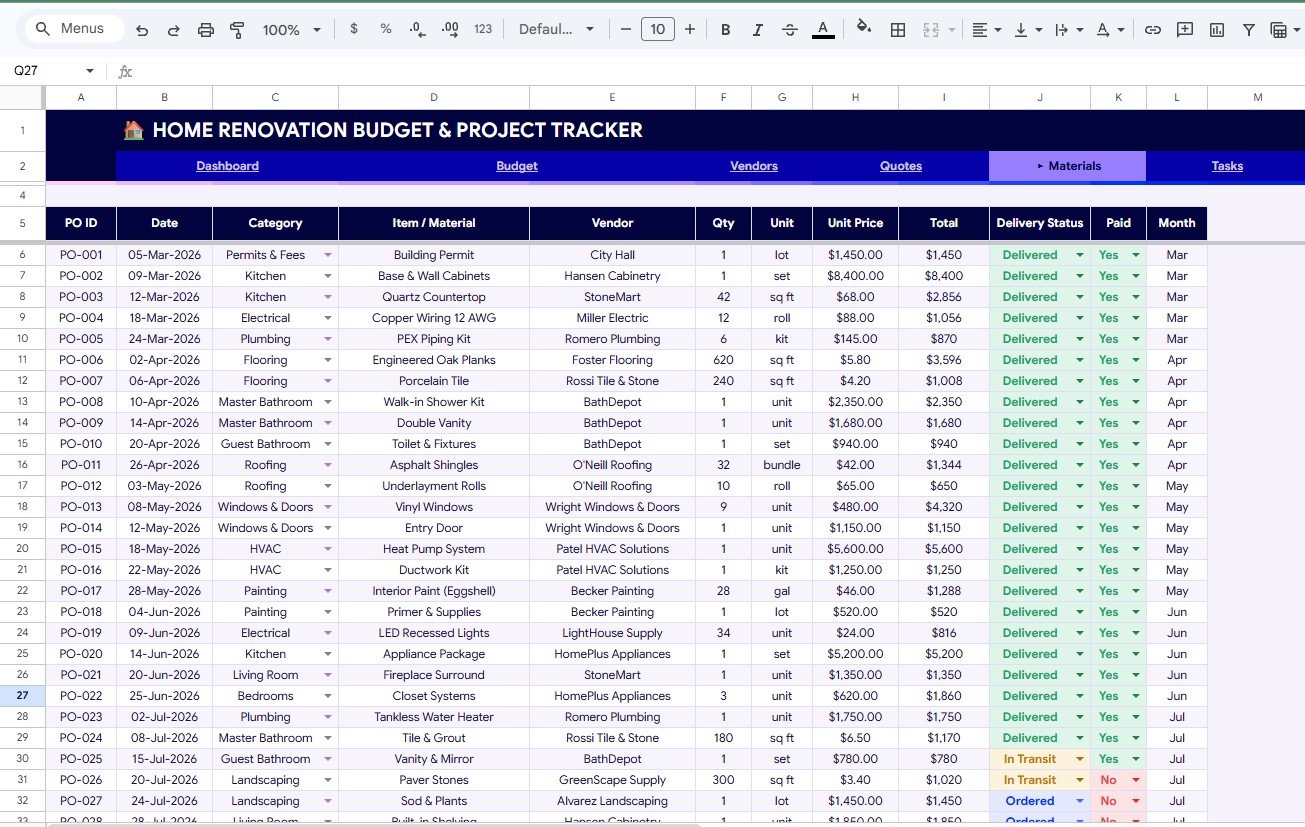Open vertical align options
Screen dimensions: 1305x827
[1027, 30]
